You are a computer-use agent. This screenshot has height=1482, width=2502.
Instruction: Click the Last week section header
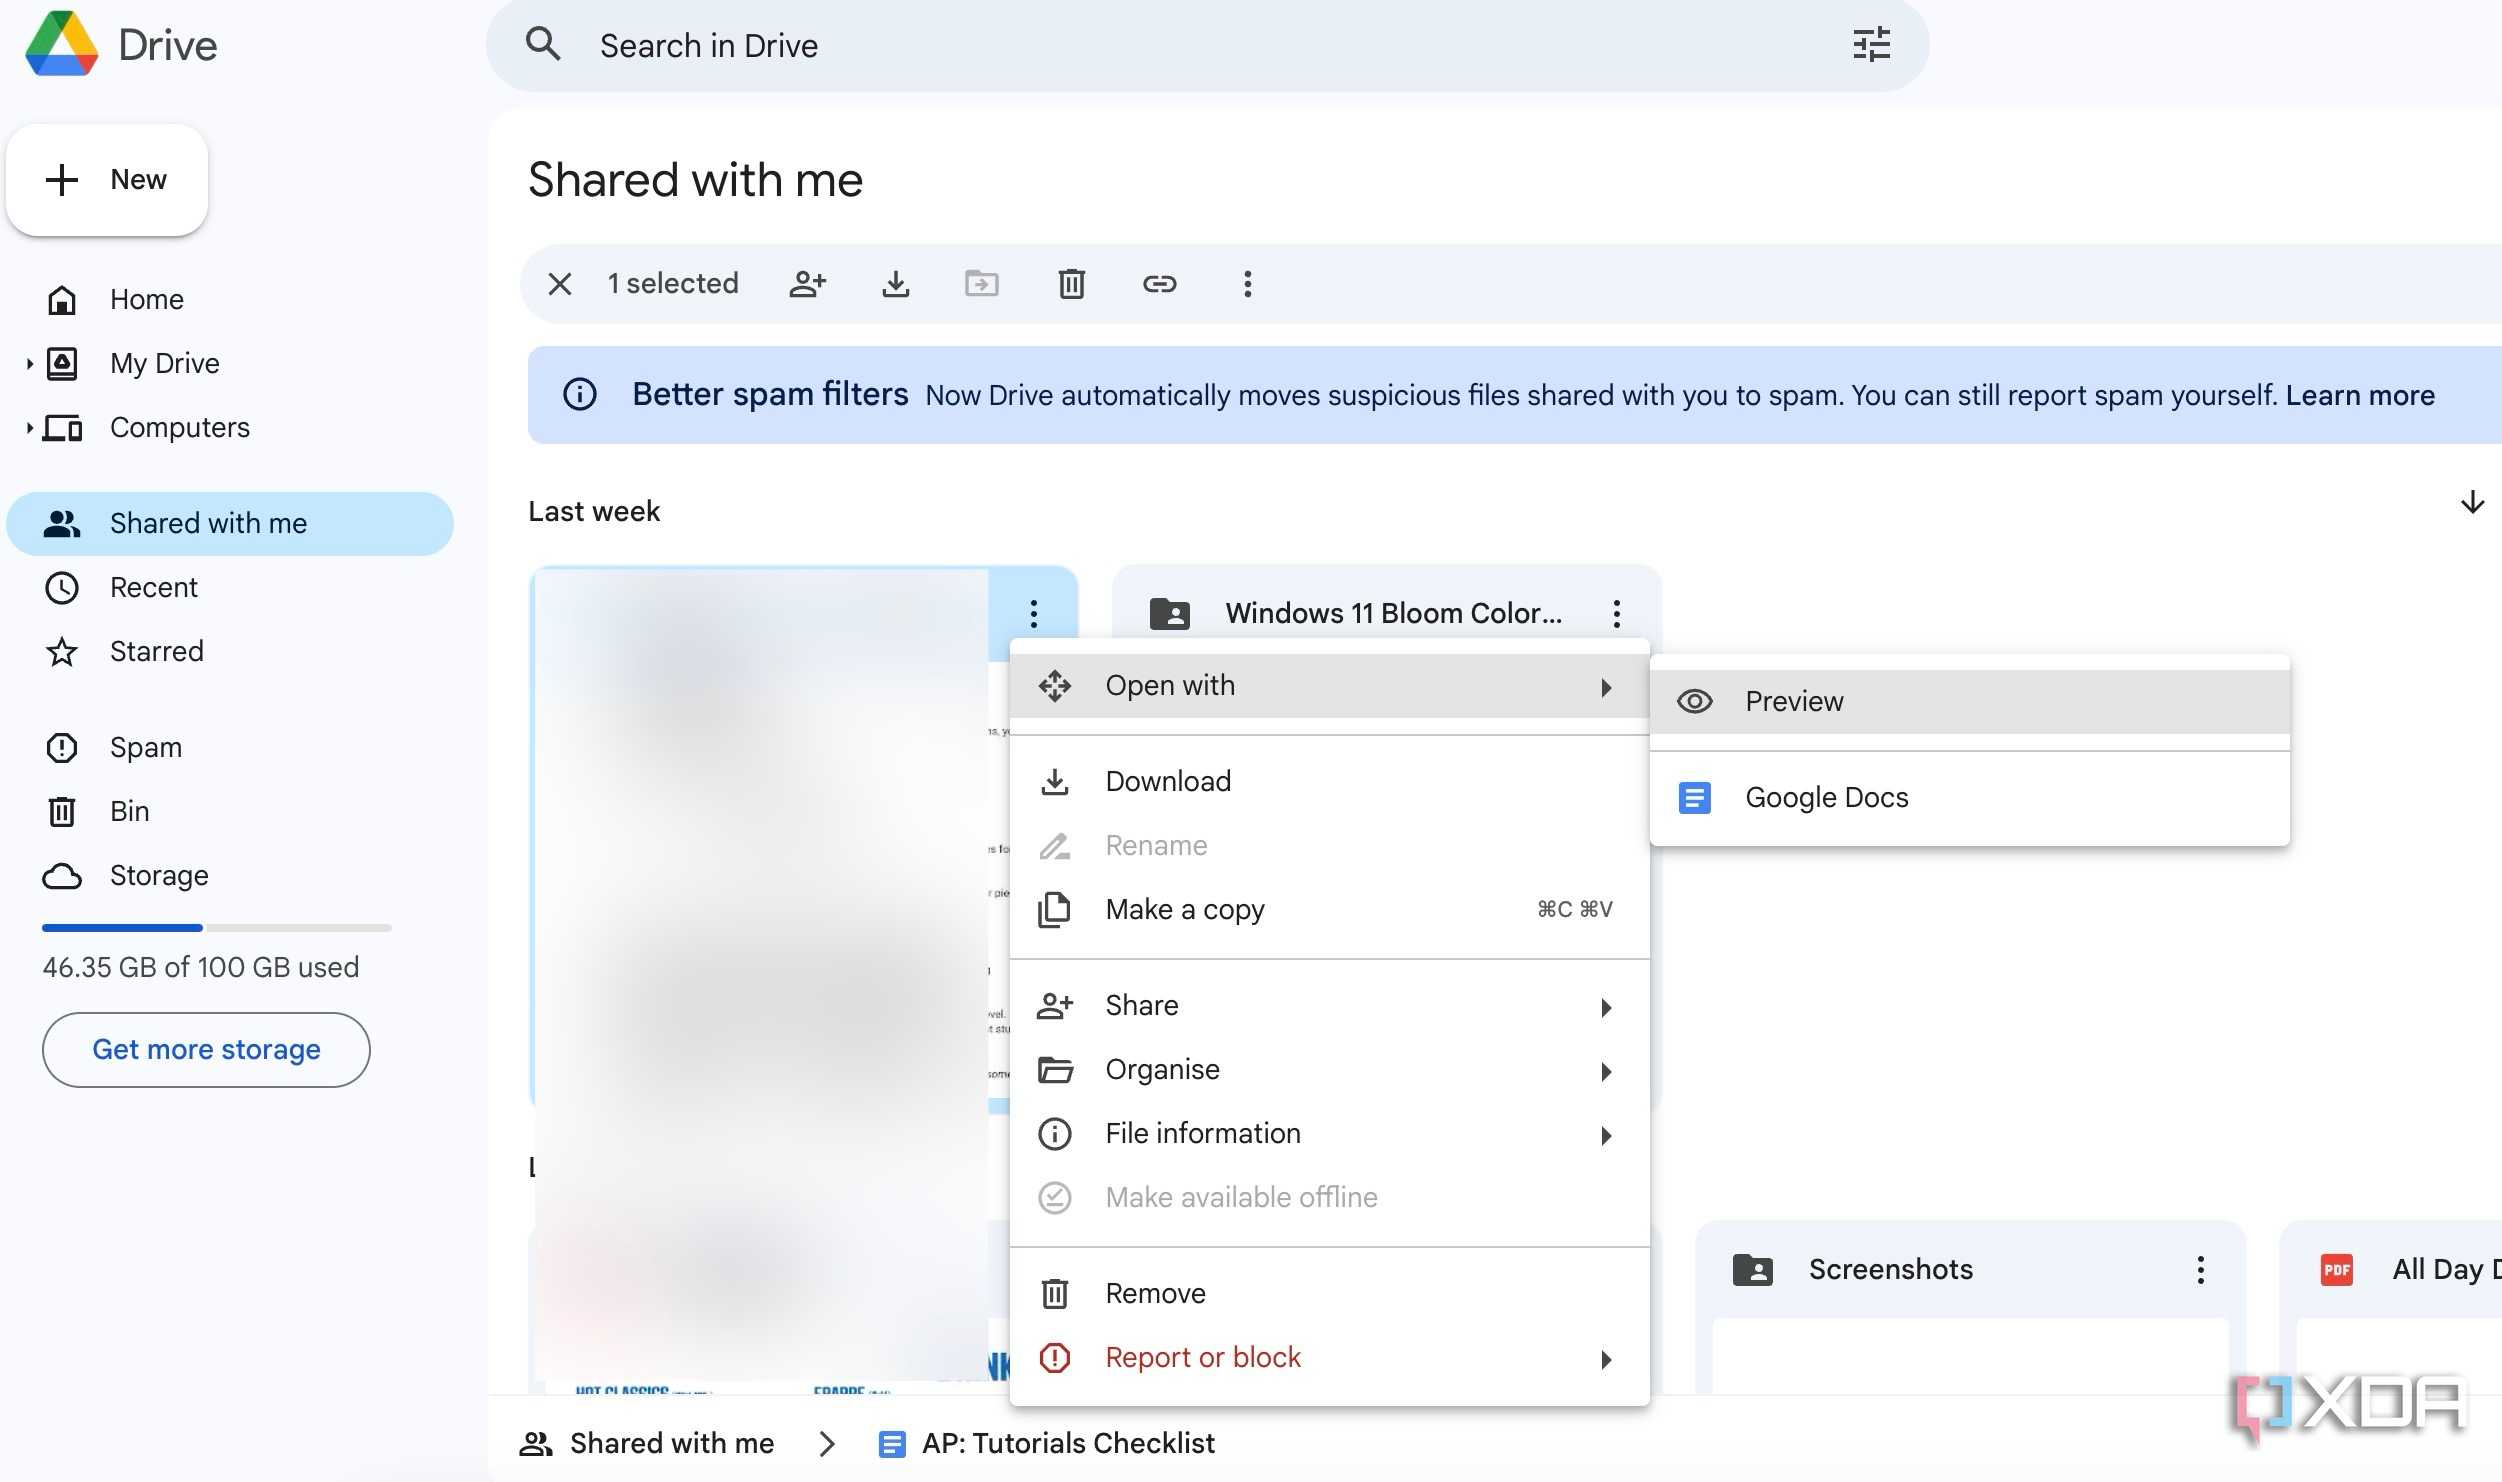tap(594, 512)
